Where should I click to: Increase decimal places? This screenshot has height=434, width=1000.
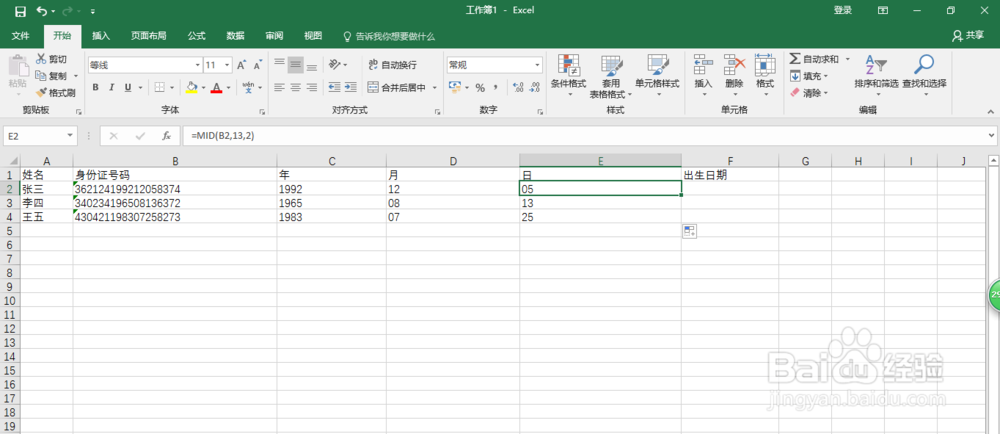tap(518, 88)
